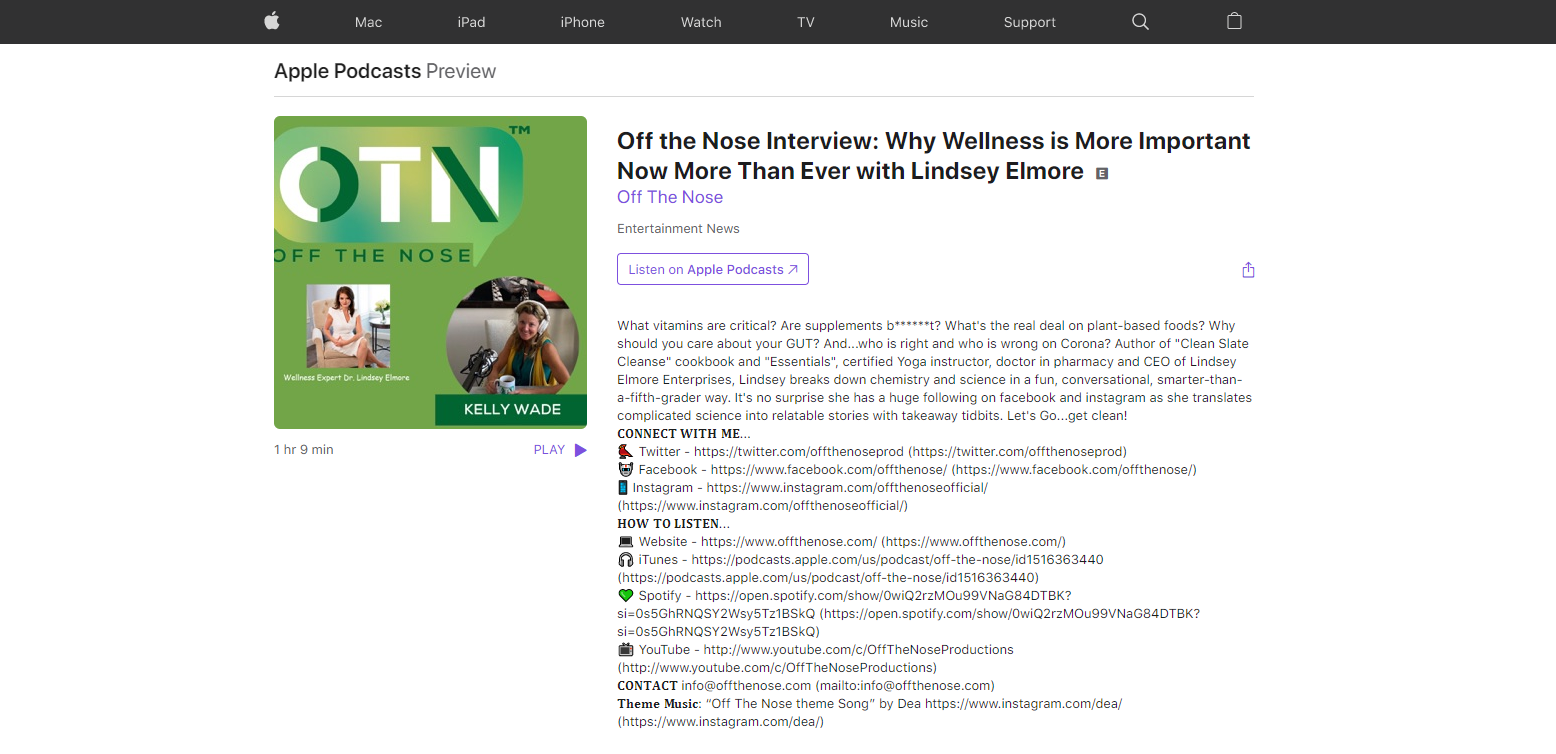Click the YouTube OffTheNoseProductions URL text

pos(859,649)
